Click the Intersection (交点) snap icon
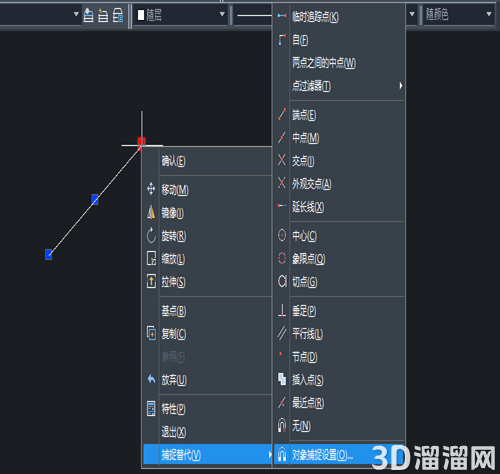Image resolution: width=500 pixels, height=474 pixels. [x=282, y=160]
